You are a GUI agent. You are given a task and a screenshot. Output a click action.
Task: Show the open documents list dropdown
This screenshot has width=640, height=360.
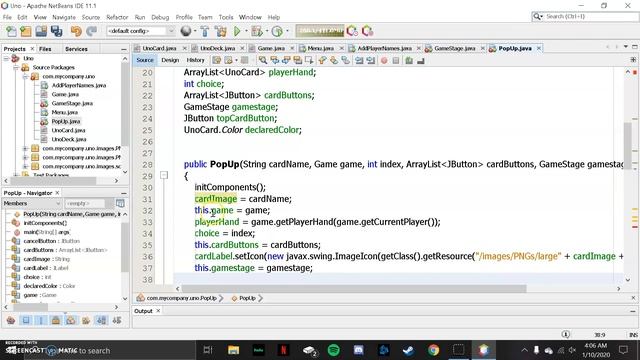[626, 47]
